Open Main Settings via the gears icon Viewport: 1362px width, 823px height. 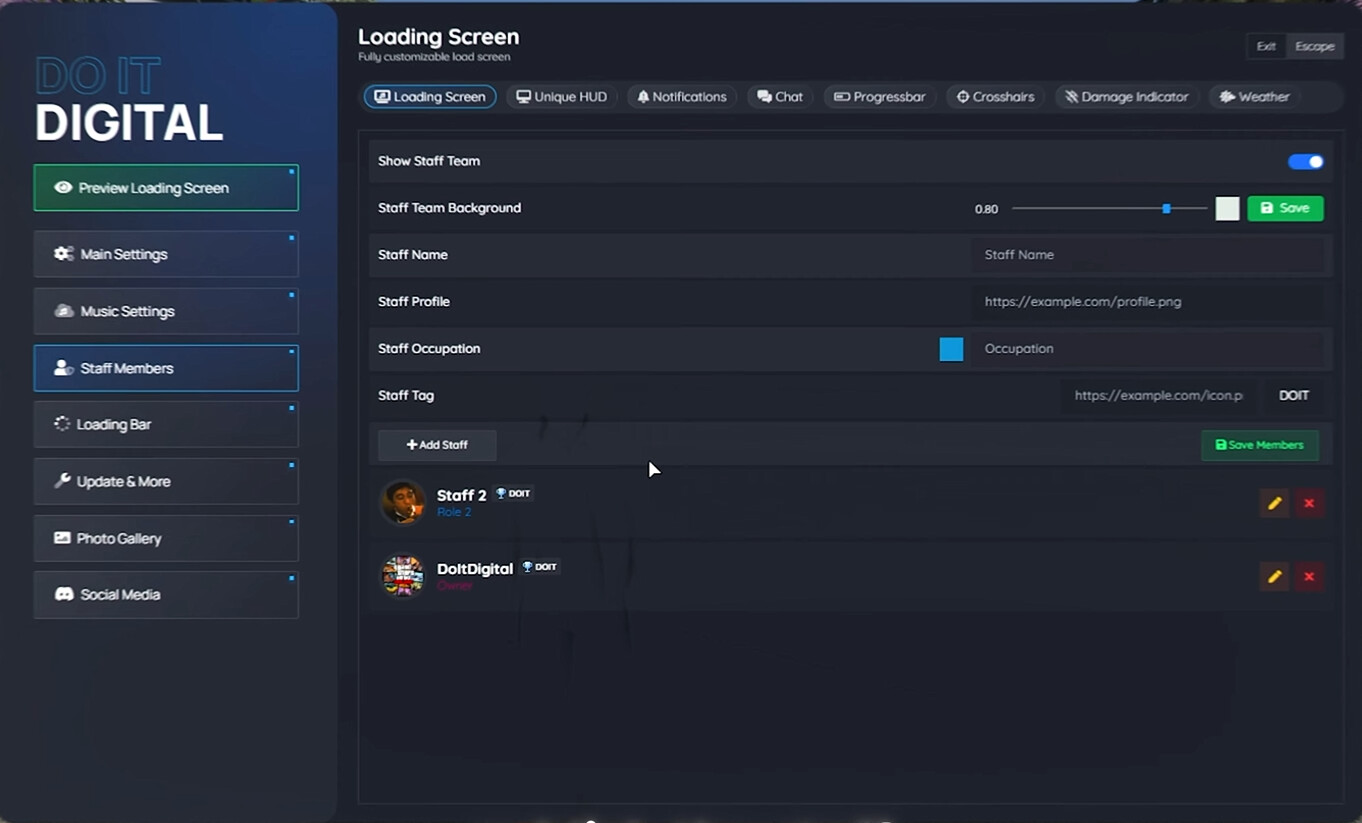pyautogui.click(x=64, y=254)
